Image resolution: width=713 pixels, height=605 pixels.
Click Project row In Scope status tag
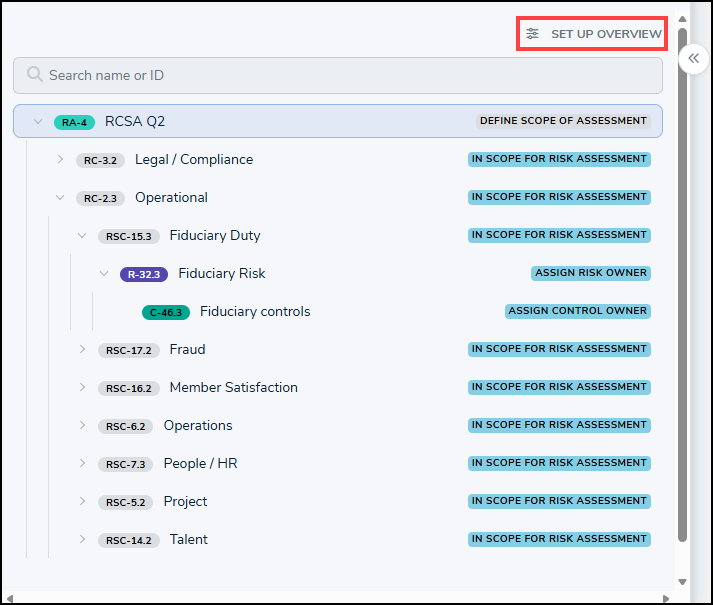coord(559,501)
